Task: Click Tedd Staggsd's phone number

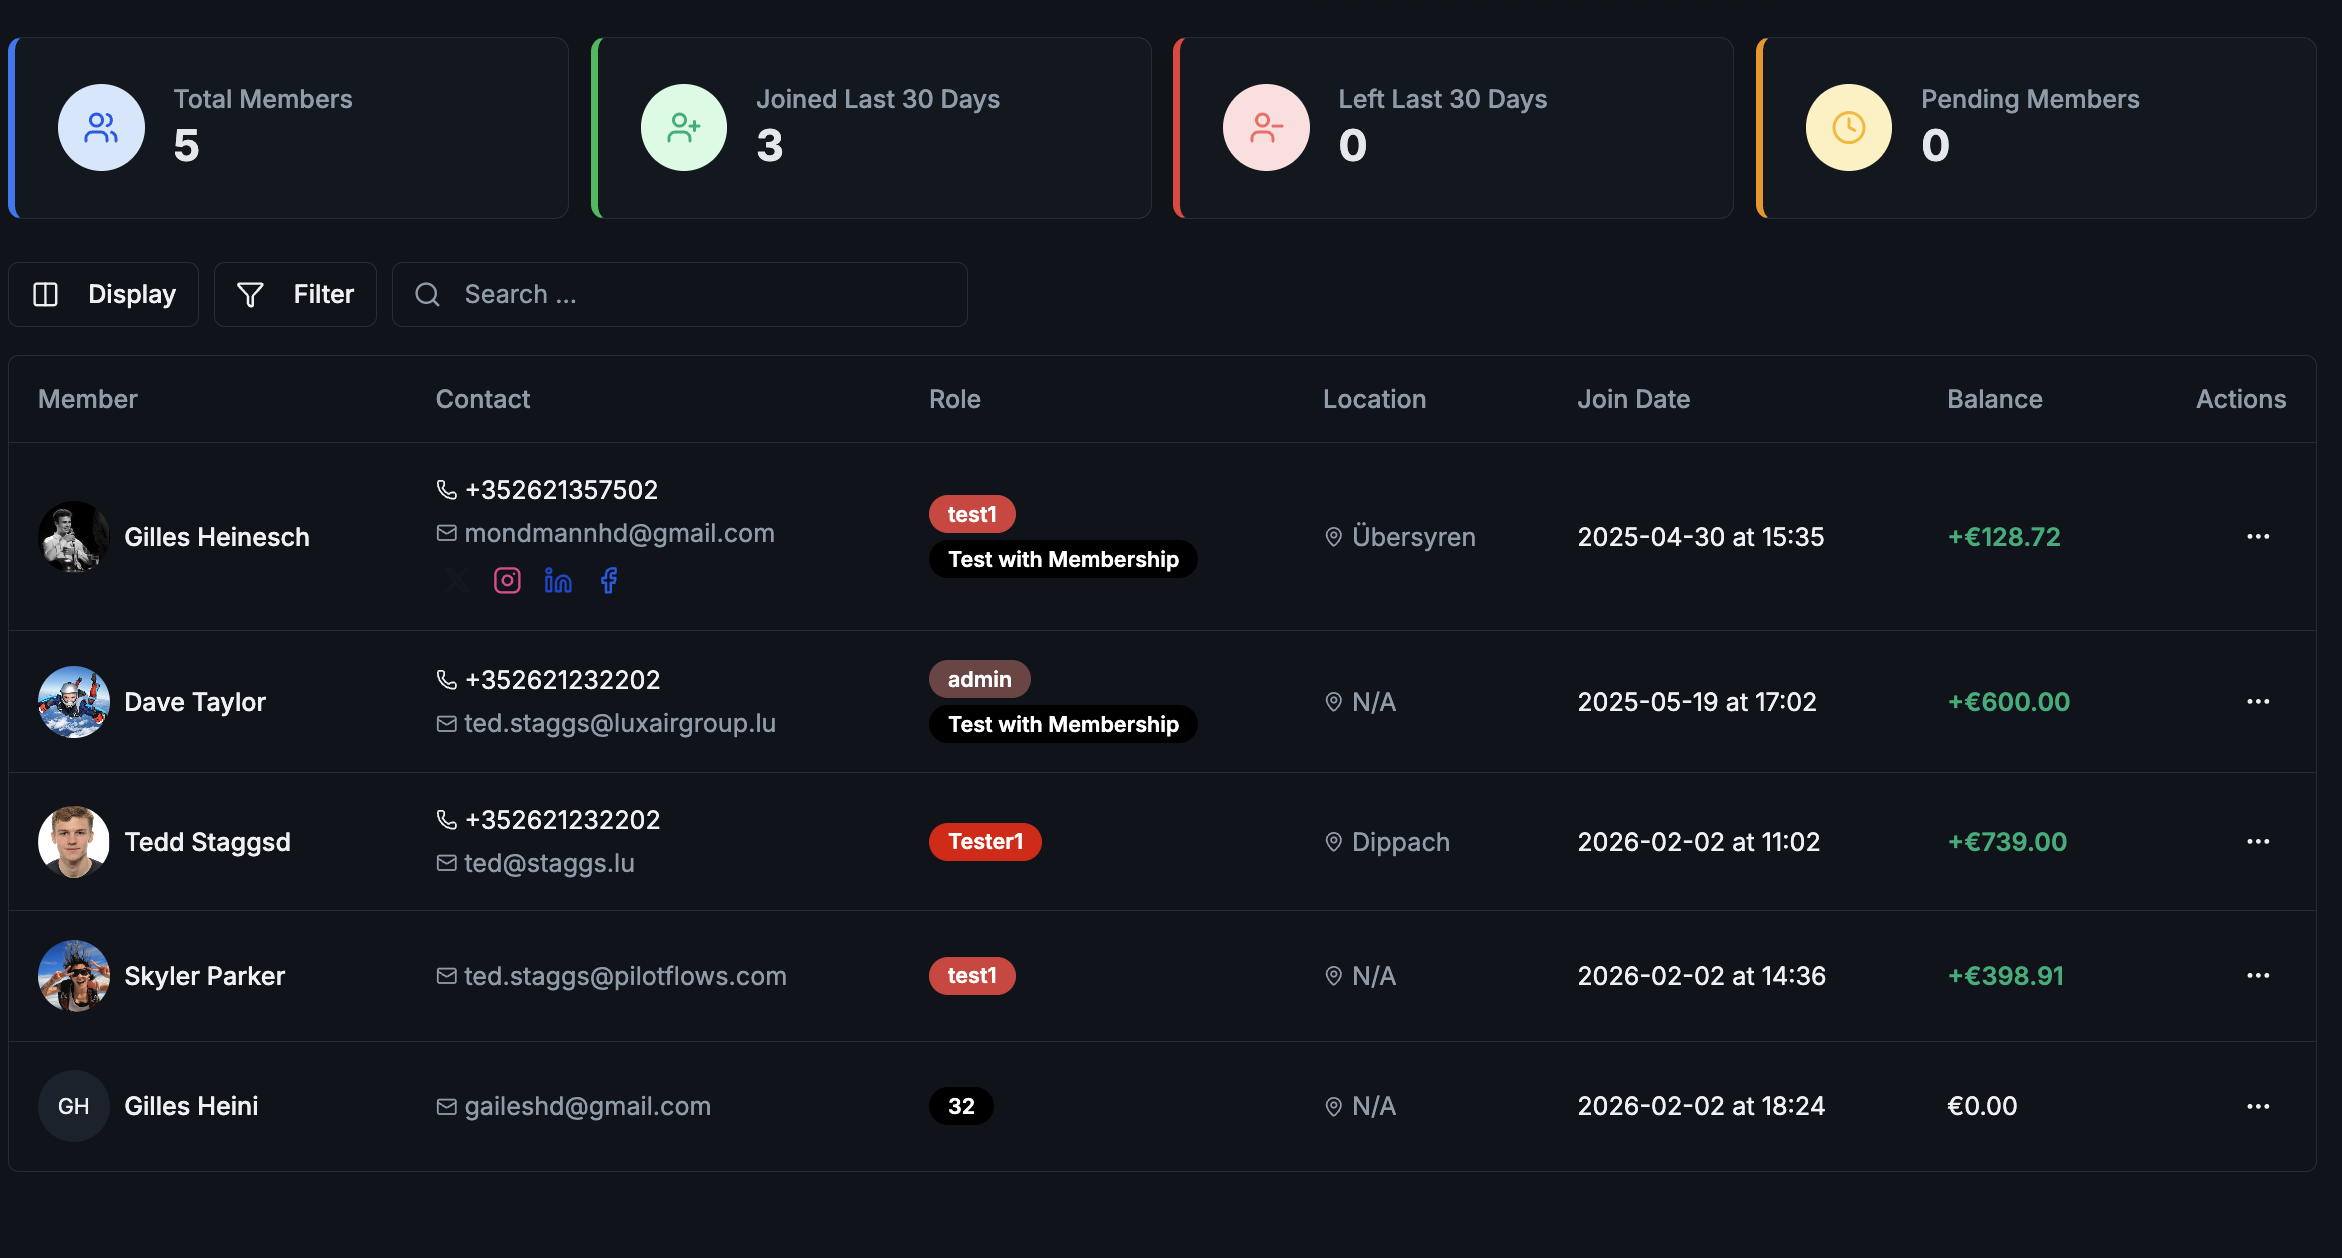Action: click(x=562, y=820)
